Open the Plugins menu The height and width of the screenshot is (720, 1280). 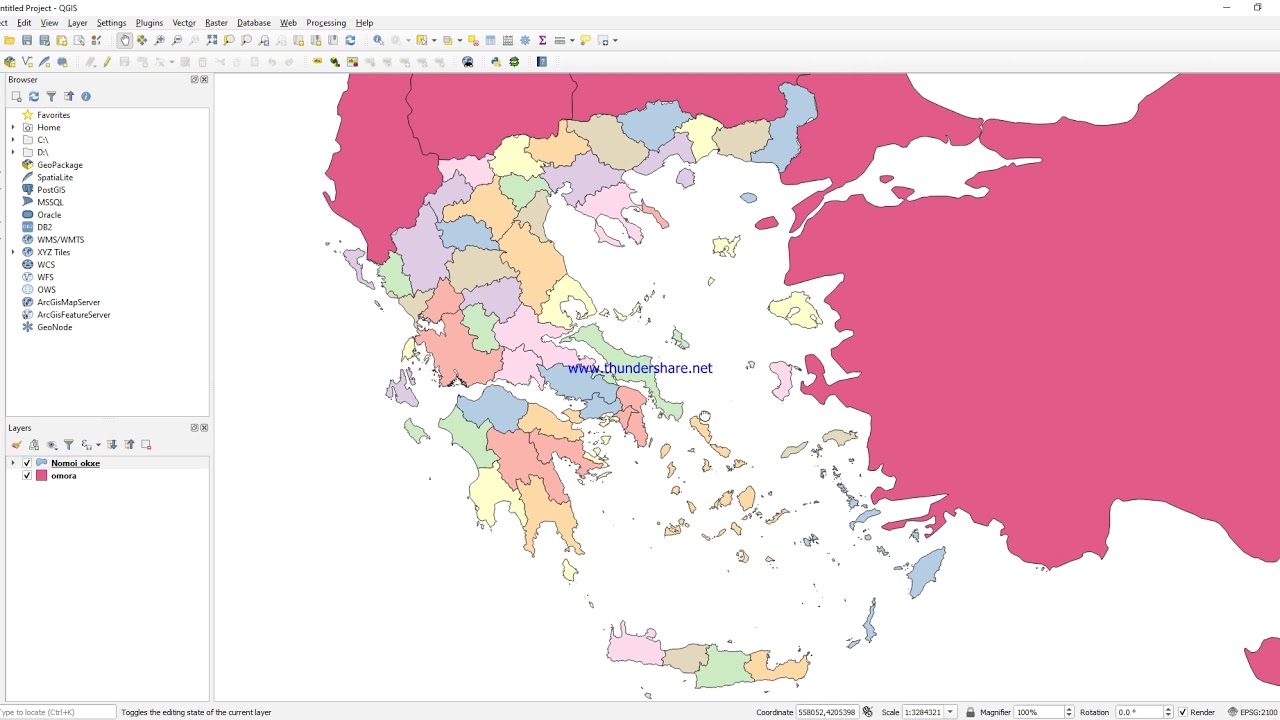tap(149, 22)
